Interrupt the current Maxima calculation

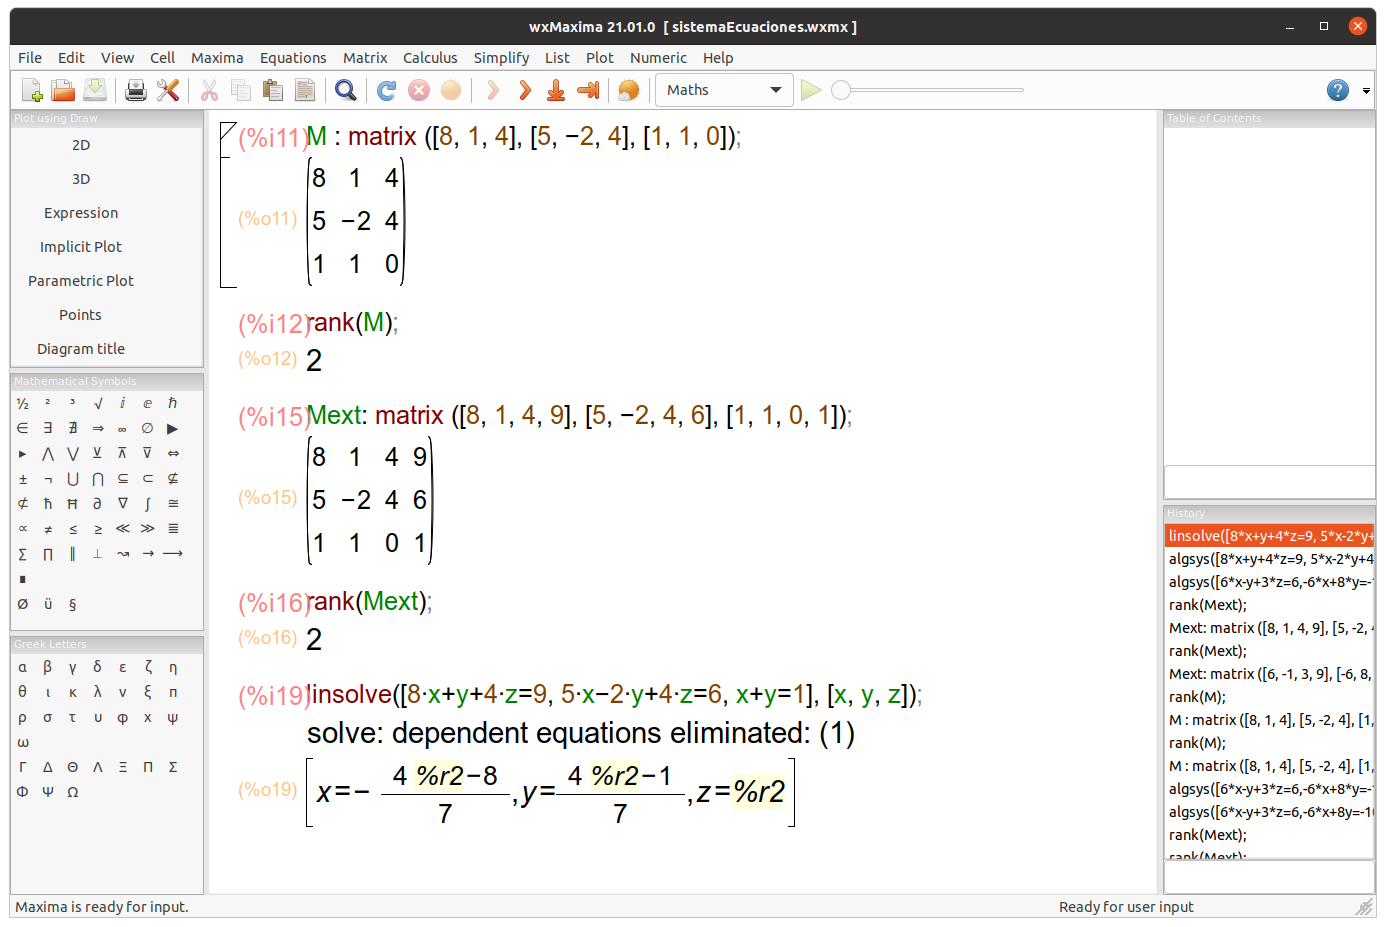pos(418,90)
